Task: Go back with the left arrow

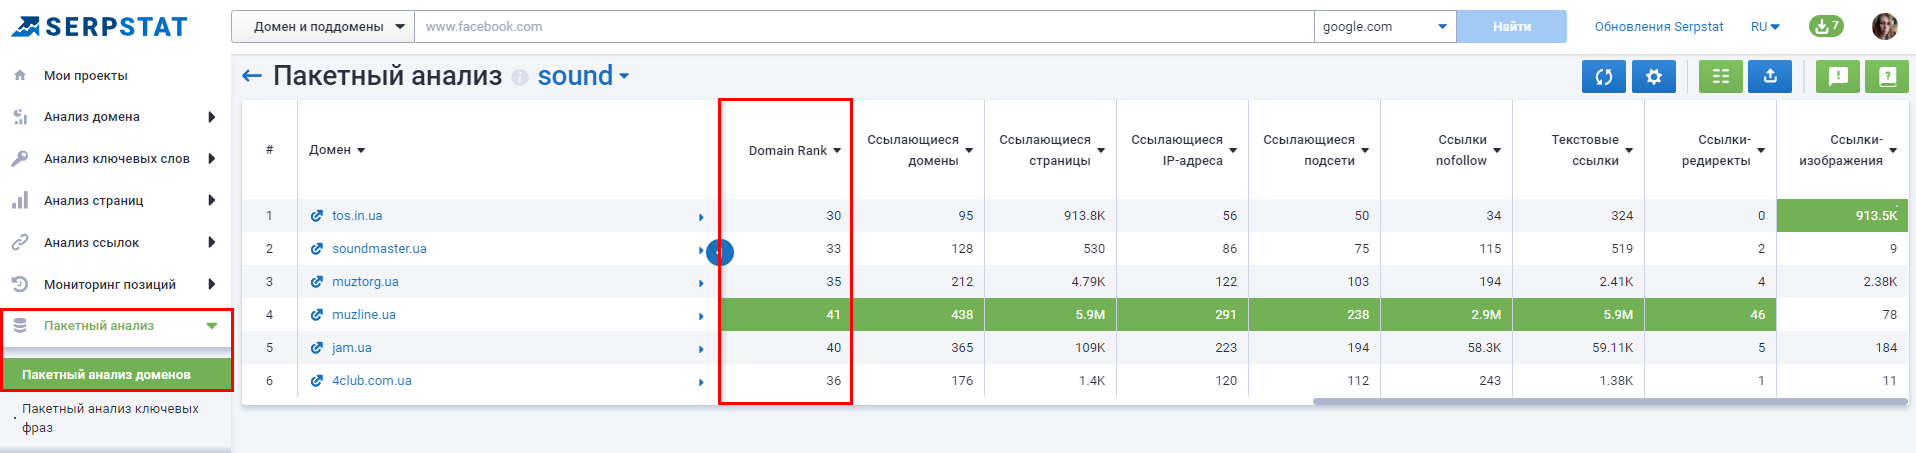Action: click(x=252, y=76)
